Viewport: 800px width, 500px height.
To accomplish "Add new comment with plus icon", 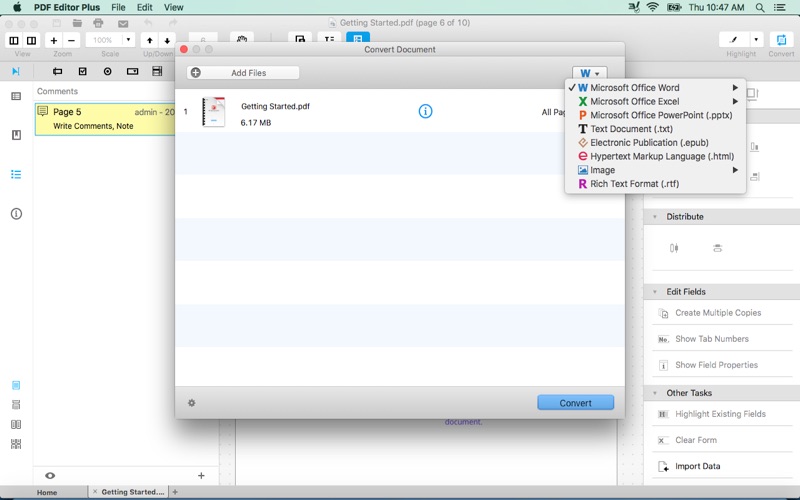I will click(x=201, y=476).
